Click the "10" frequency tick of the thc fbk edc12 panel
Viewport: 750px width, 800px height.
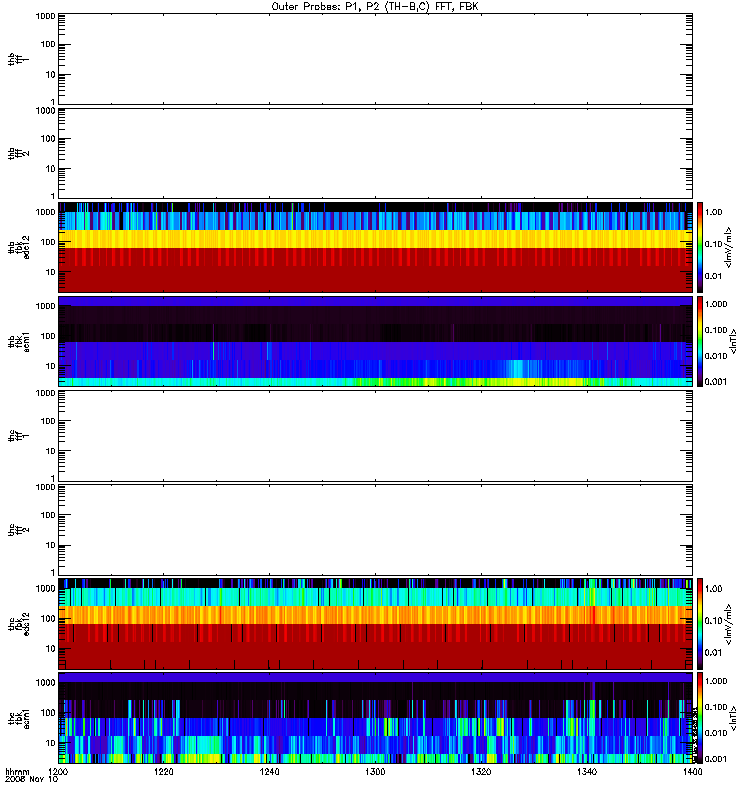50,649
